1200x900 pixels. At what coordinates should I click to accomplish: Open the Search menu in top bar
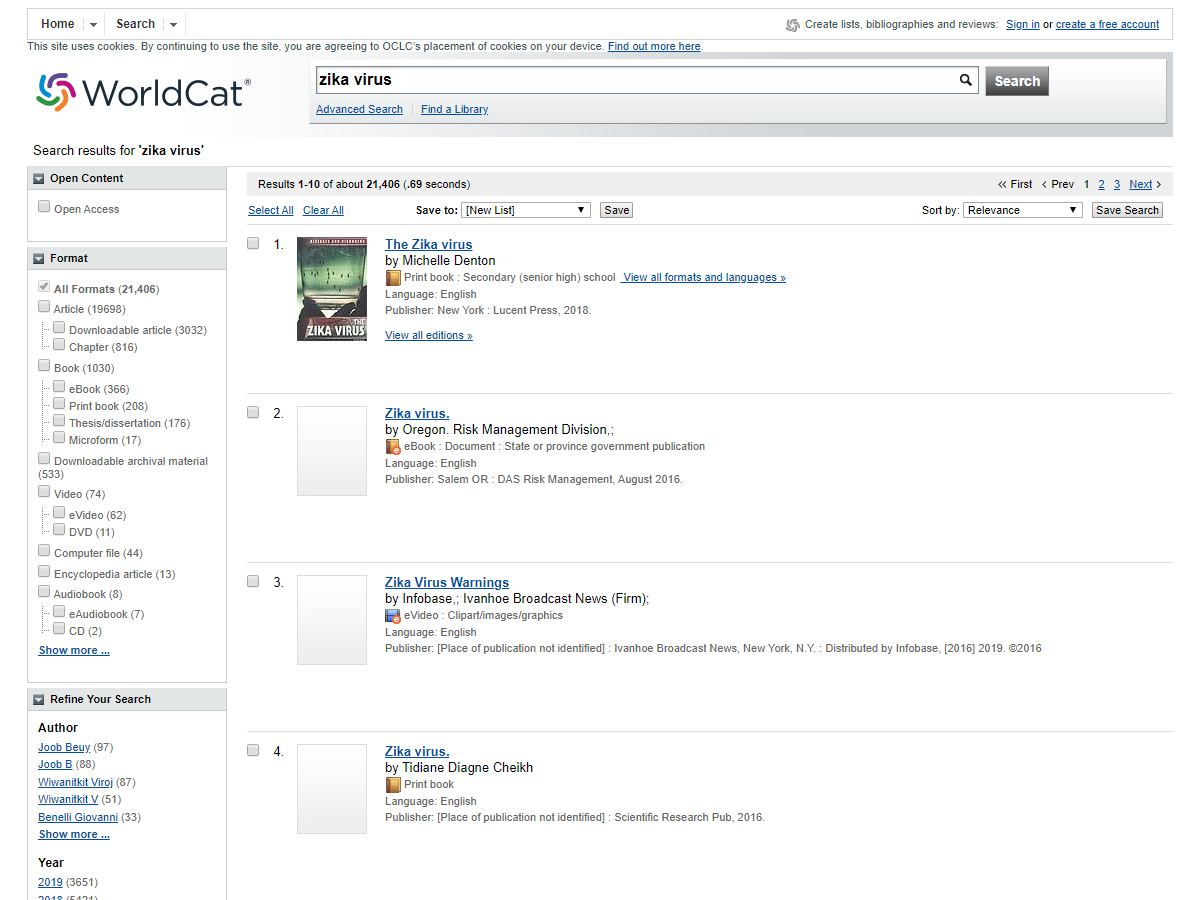tap(135, 24)
